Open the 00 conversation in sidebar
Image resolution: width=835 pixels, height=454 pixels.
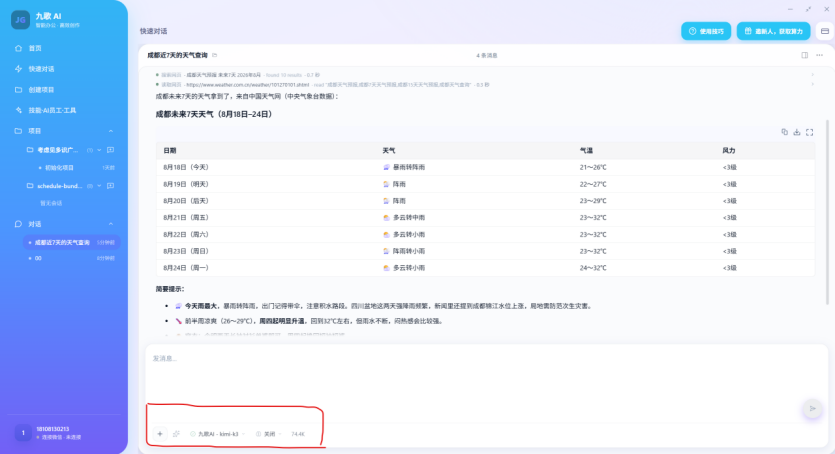38,258
